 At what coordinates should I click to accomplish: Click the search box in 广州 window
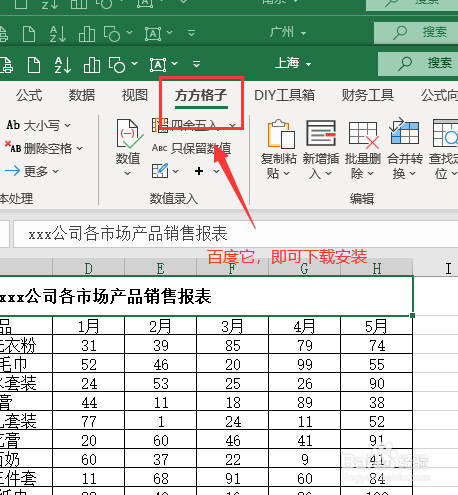[416, 33]
